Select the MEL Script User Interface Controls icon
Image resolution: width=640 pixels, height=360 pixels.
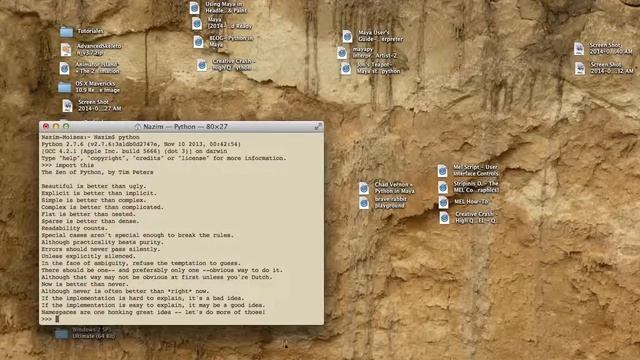(442, 171)
